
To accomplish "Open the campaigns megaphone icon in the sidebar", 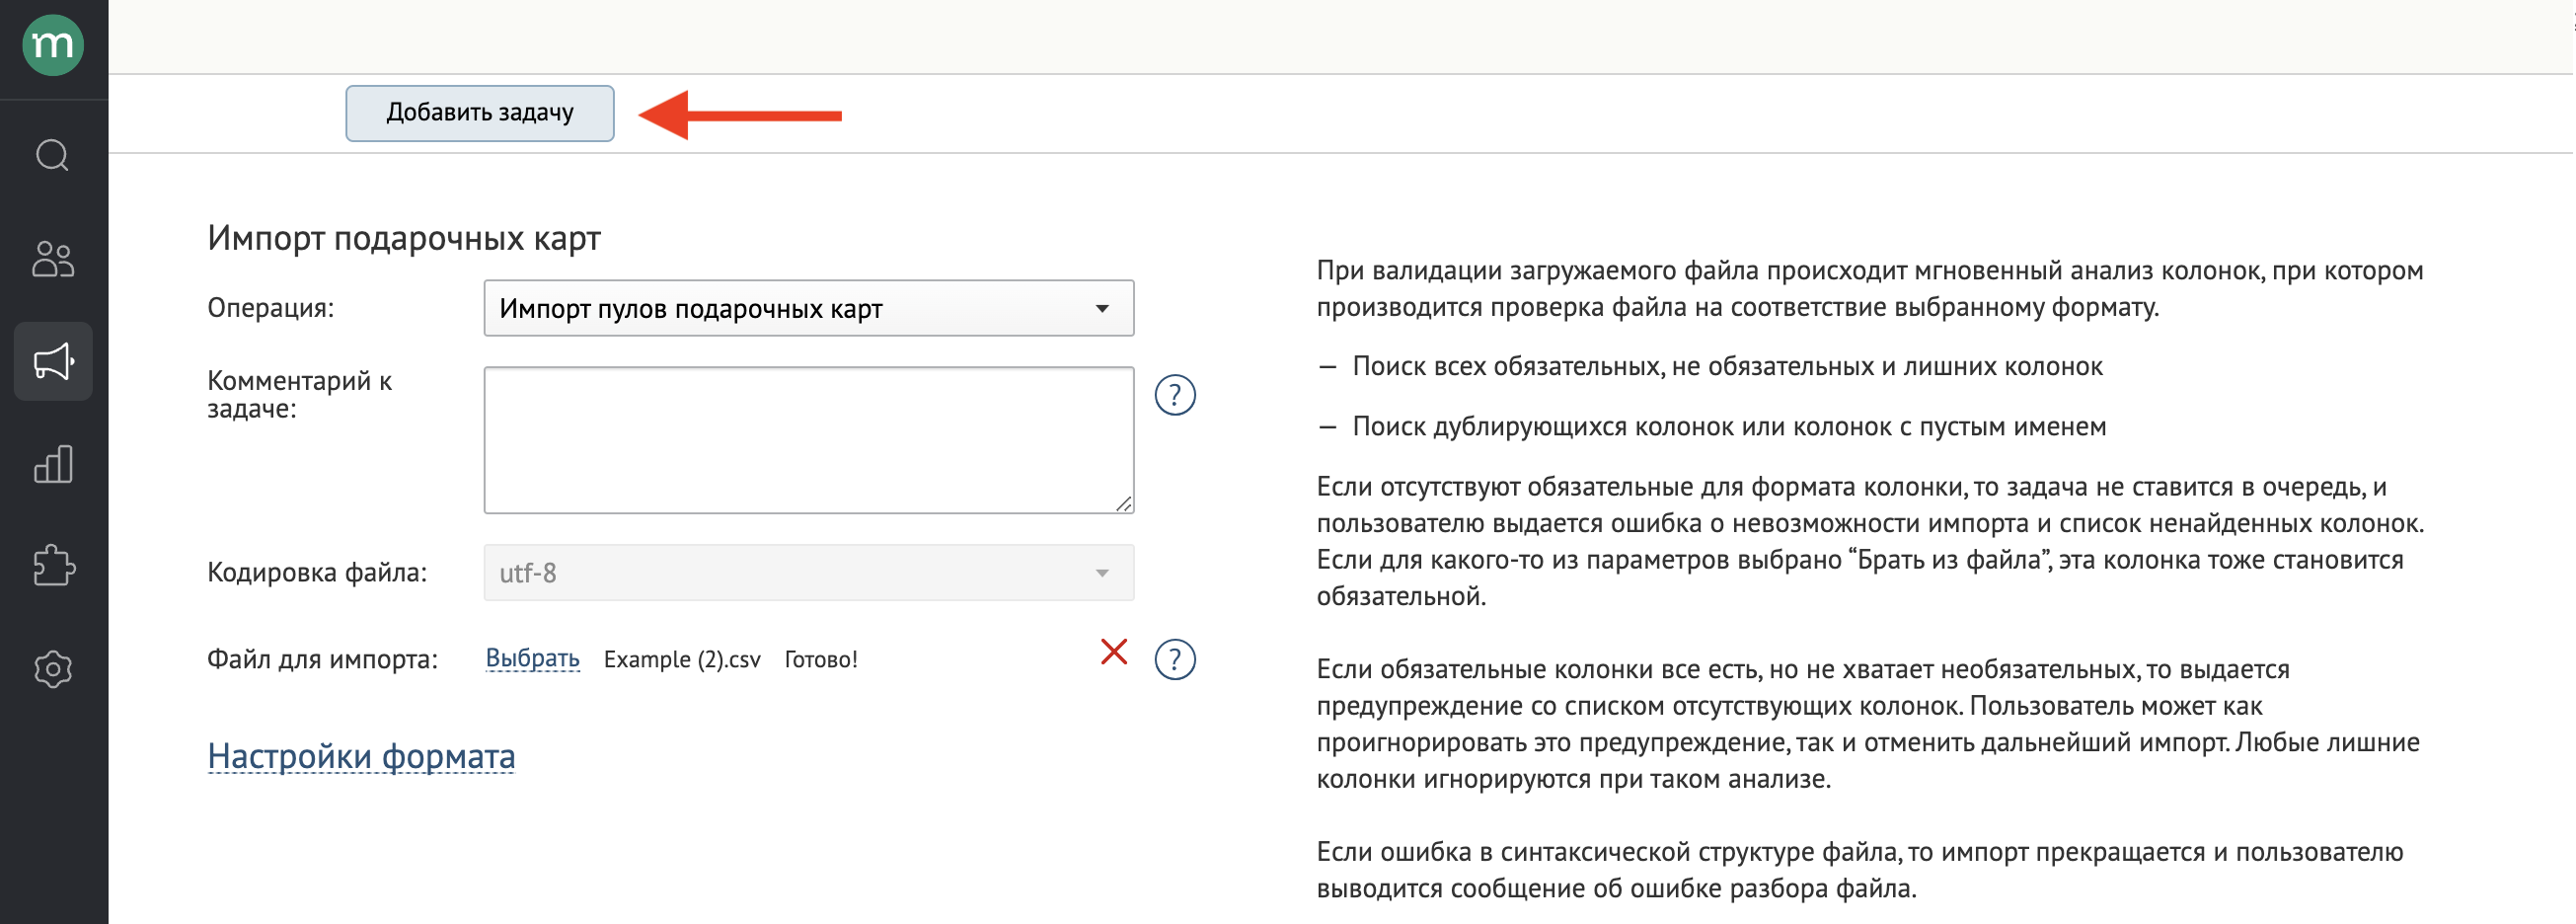I will point(53,362).
